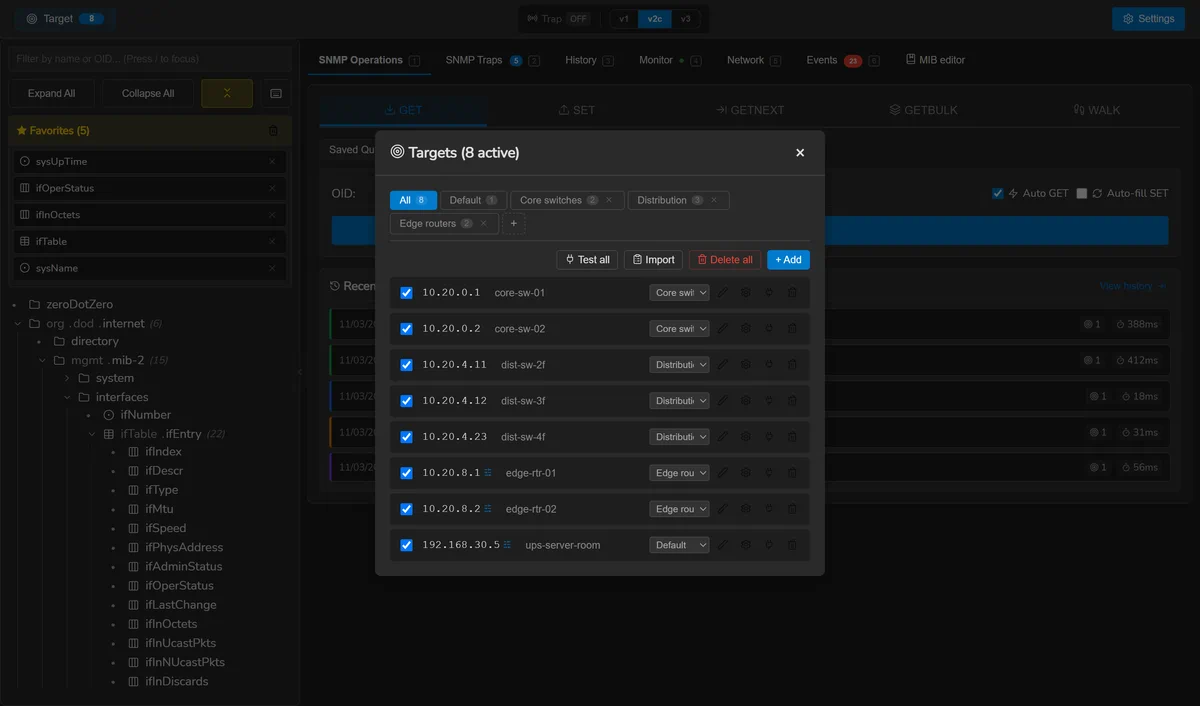
Task: Click blue list icon beside 10.20.8.1
Action: pyautogui.click(x=488, y=473)
